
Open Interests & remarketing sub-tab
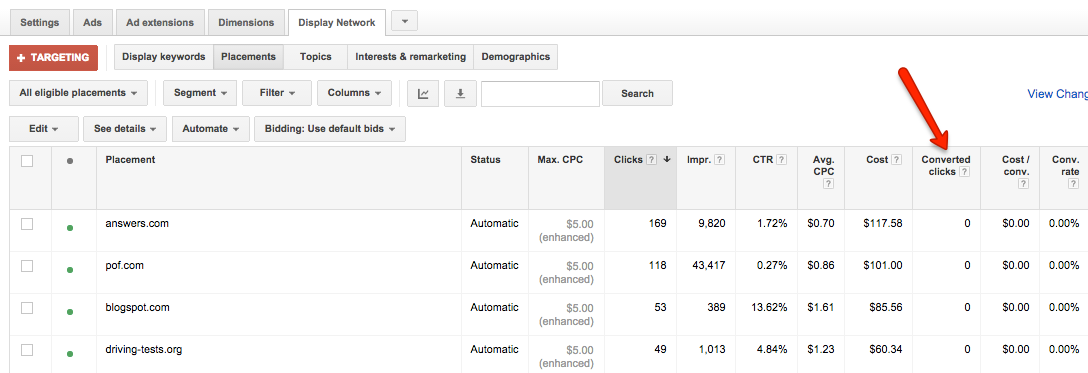tap(411, 57)
